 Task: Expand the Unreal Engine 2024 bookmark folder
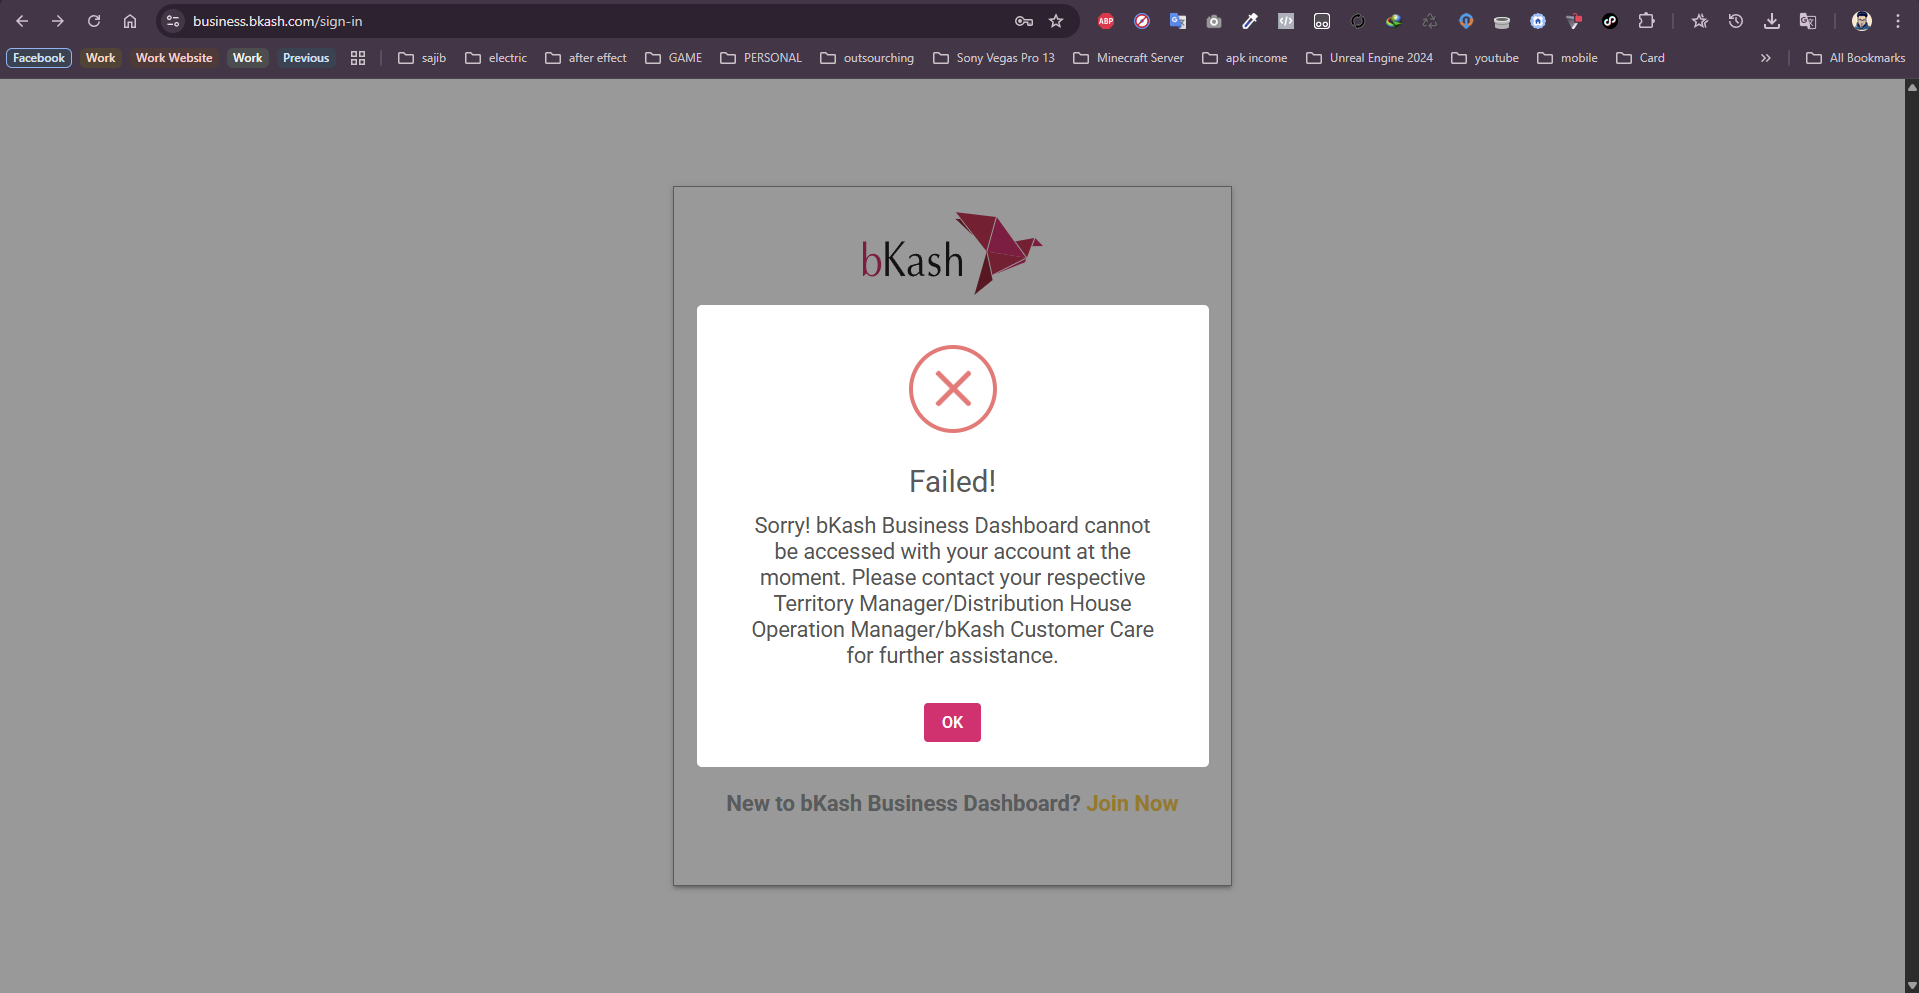[1369, 58]
